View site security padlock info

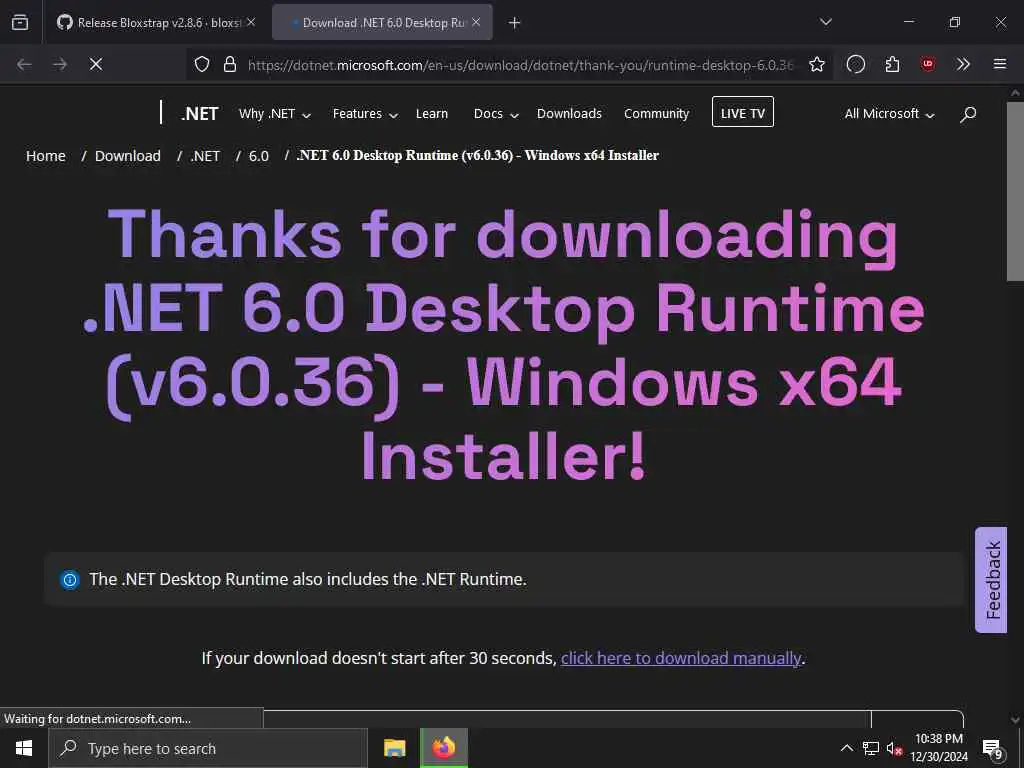[229, 64]
